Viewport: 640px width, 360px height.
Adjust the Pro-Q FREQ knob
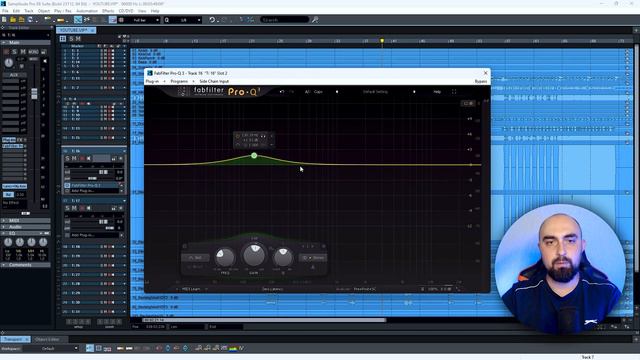[x=224, y=257]
